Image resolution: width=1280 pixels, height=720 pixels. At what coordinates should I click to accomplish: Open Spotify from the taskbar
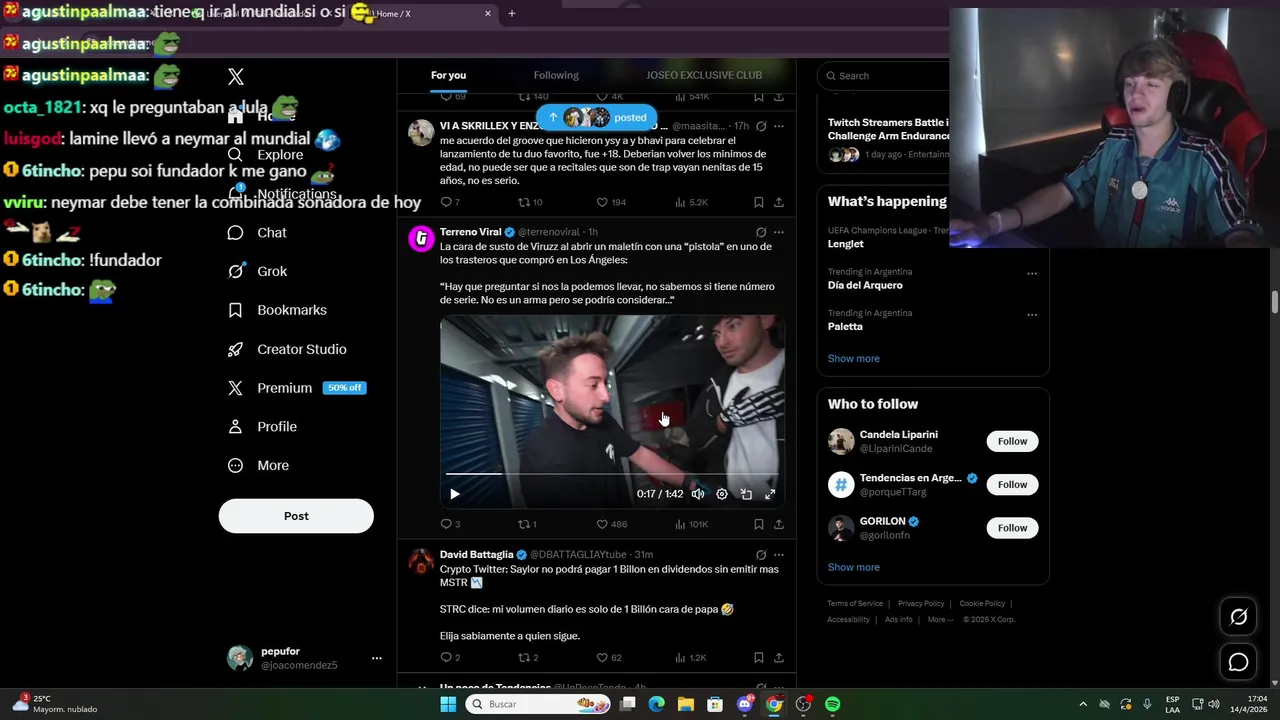tap(832, 704)
